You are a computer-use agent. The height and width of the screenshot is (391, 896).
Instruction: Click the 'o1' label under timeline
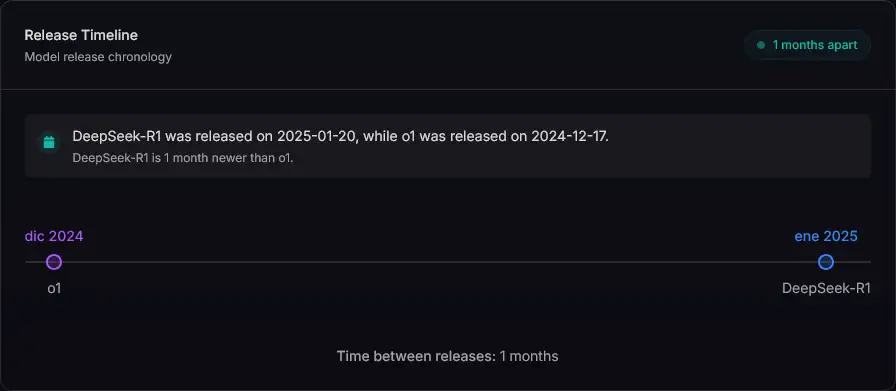pos(54,289)
